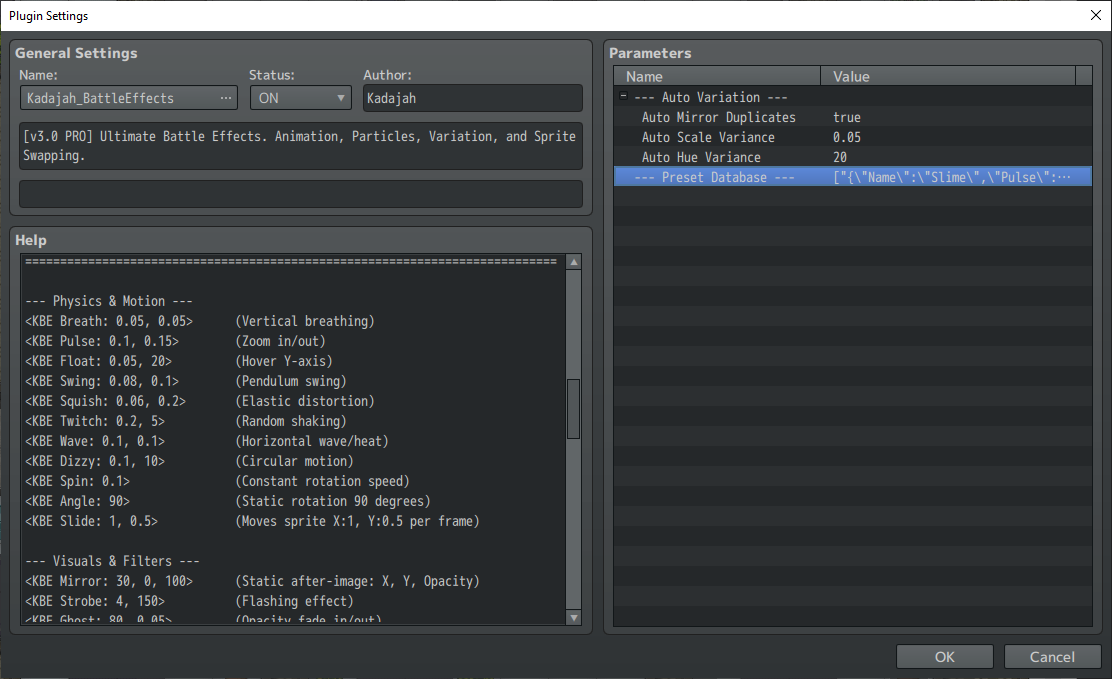Select the Preset Database parameter row
Viewport: 1112px width, 679px height.
pos(852,177)
